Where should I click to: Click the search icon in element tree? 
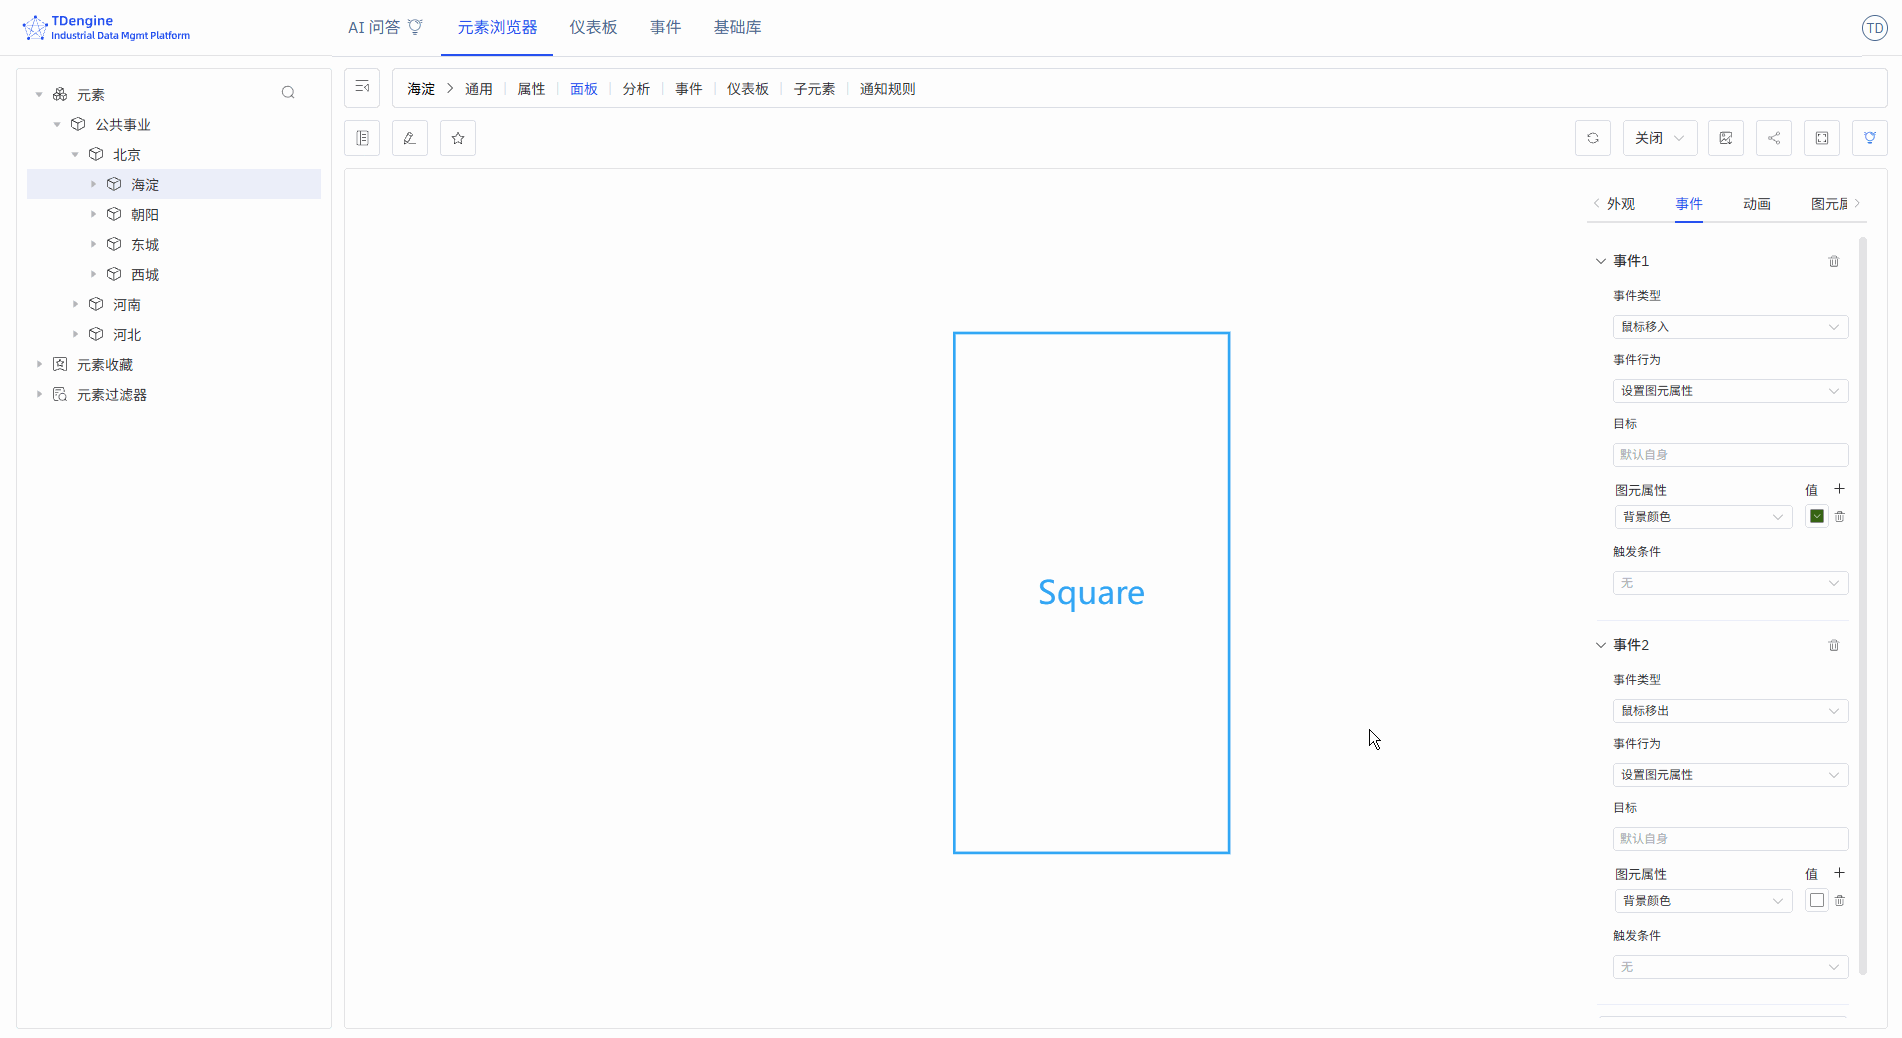pyautogui.click(x=288, y=93)
